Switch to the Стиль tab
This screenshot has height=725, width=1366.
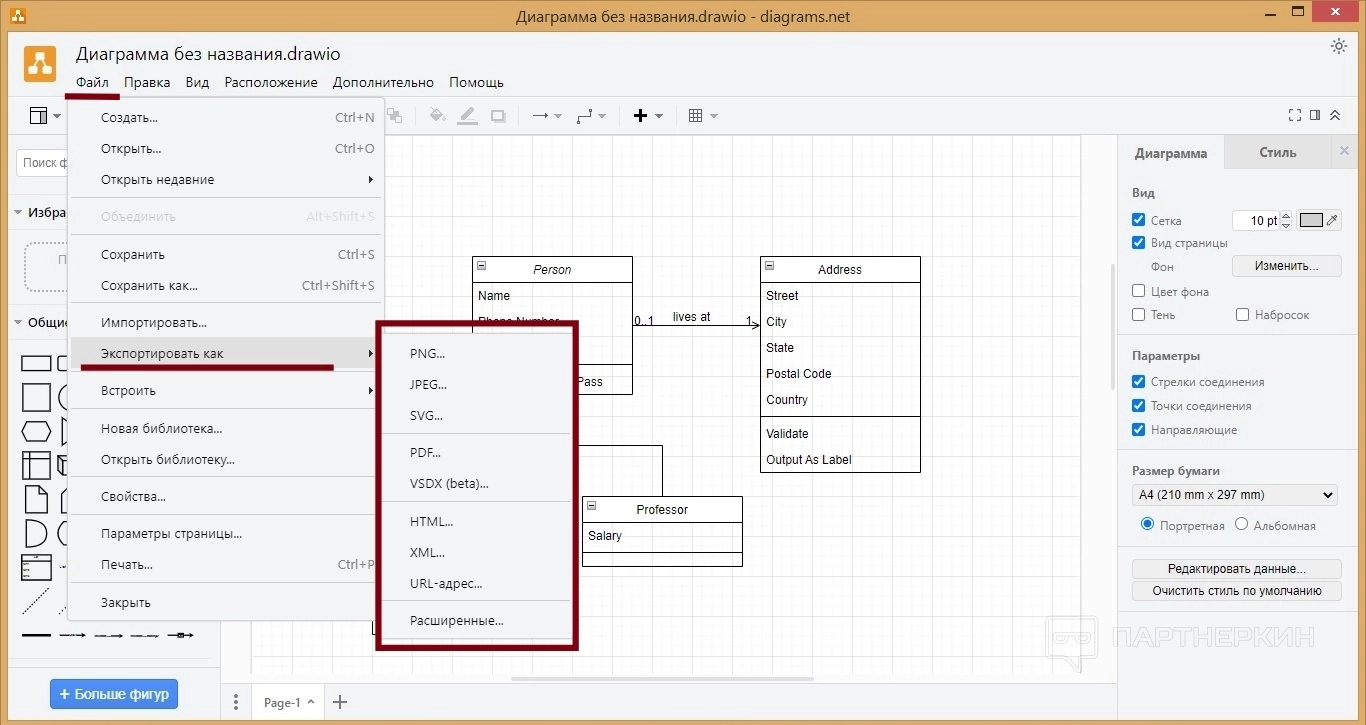click(1277, 153)
